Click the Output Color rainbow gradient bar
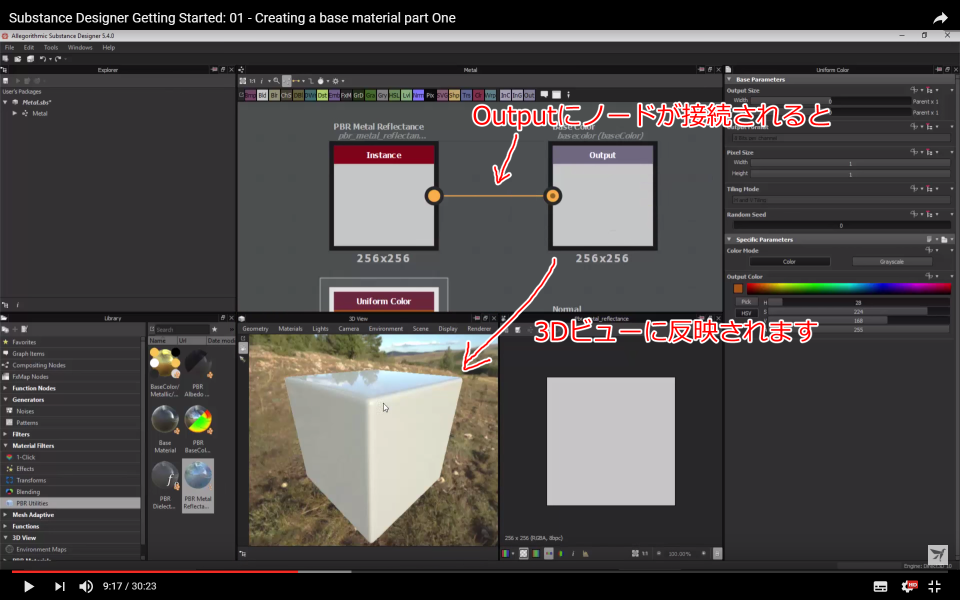 849,288
